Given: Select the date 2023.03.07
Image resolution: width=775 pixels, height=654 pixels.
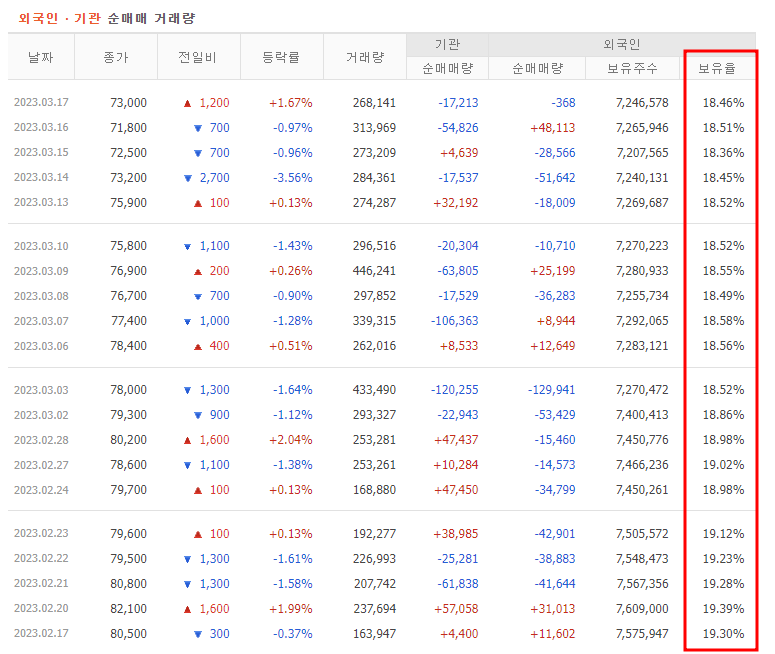Looking at the screenshot, I should click(x=41, y=321).
